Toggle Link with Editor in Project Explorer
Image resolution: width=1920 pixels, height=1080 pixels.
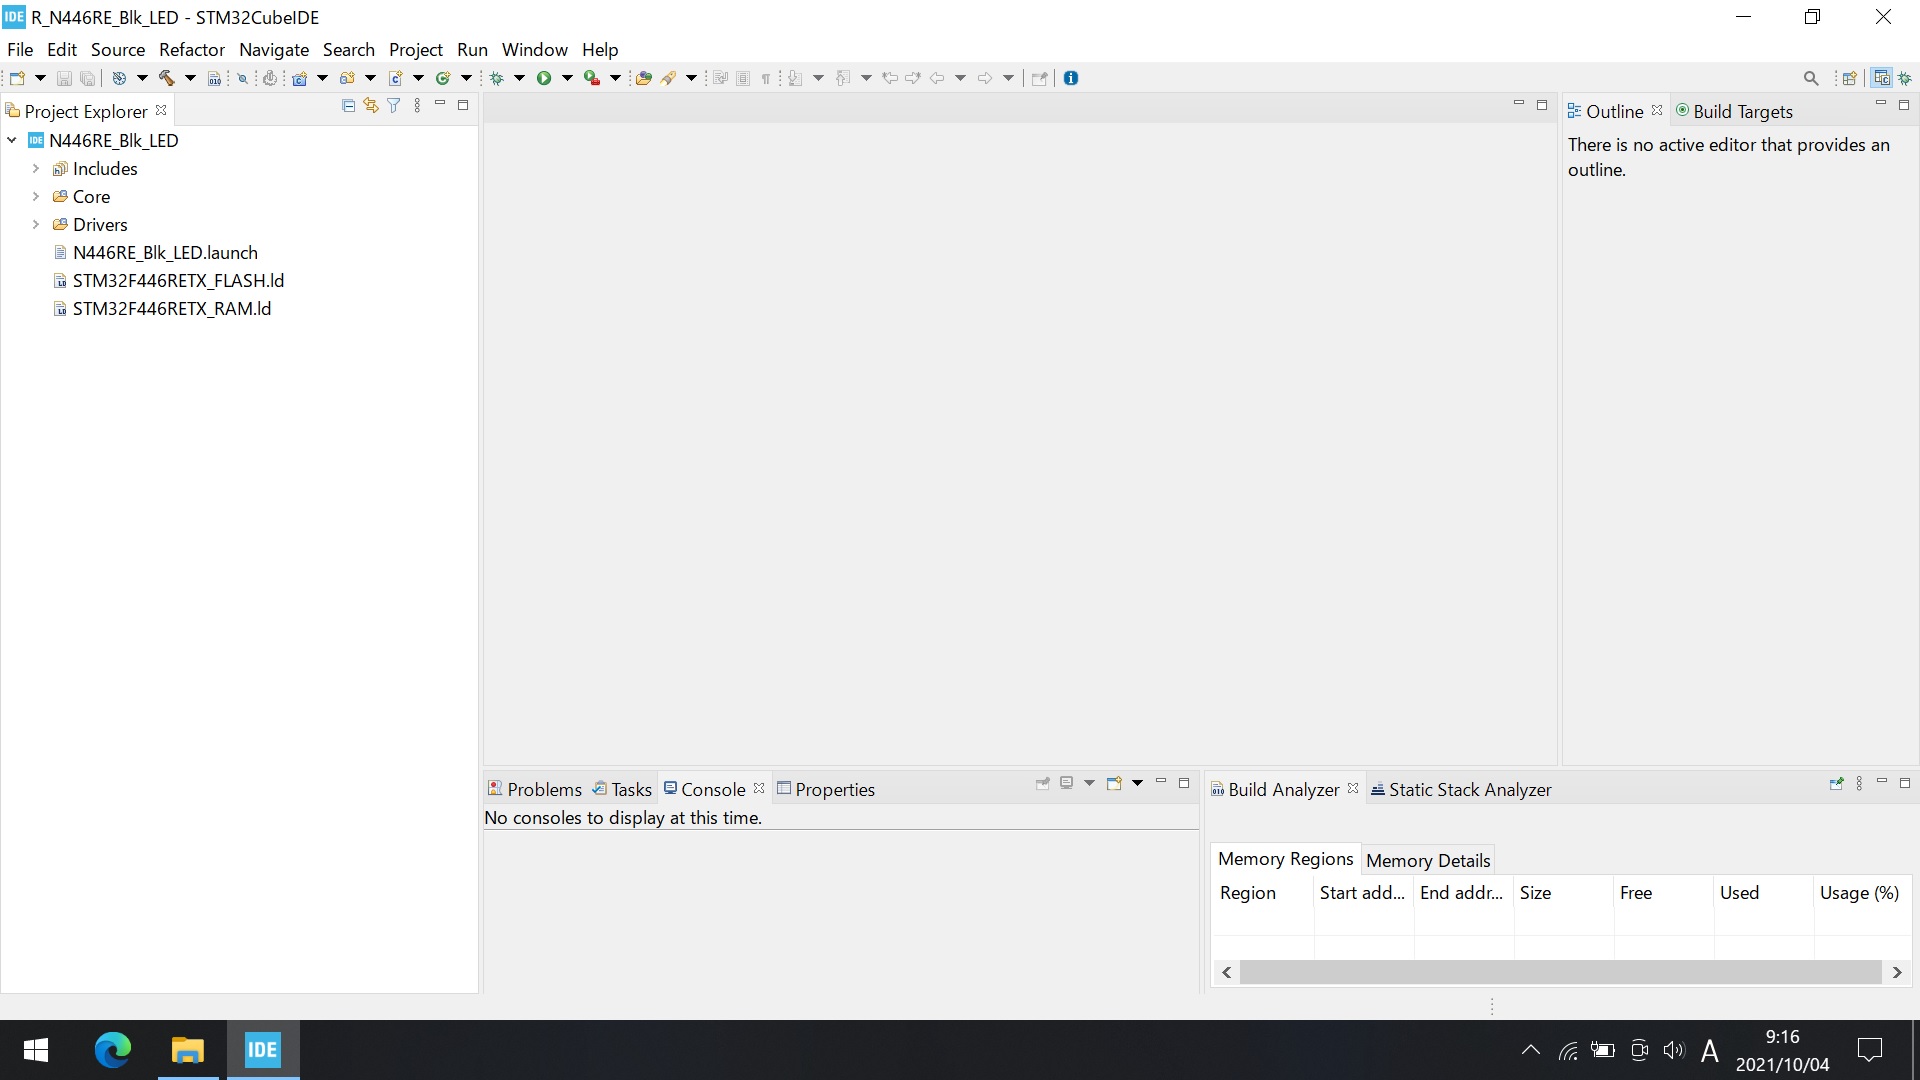click(371, 105)
